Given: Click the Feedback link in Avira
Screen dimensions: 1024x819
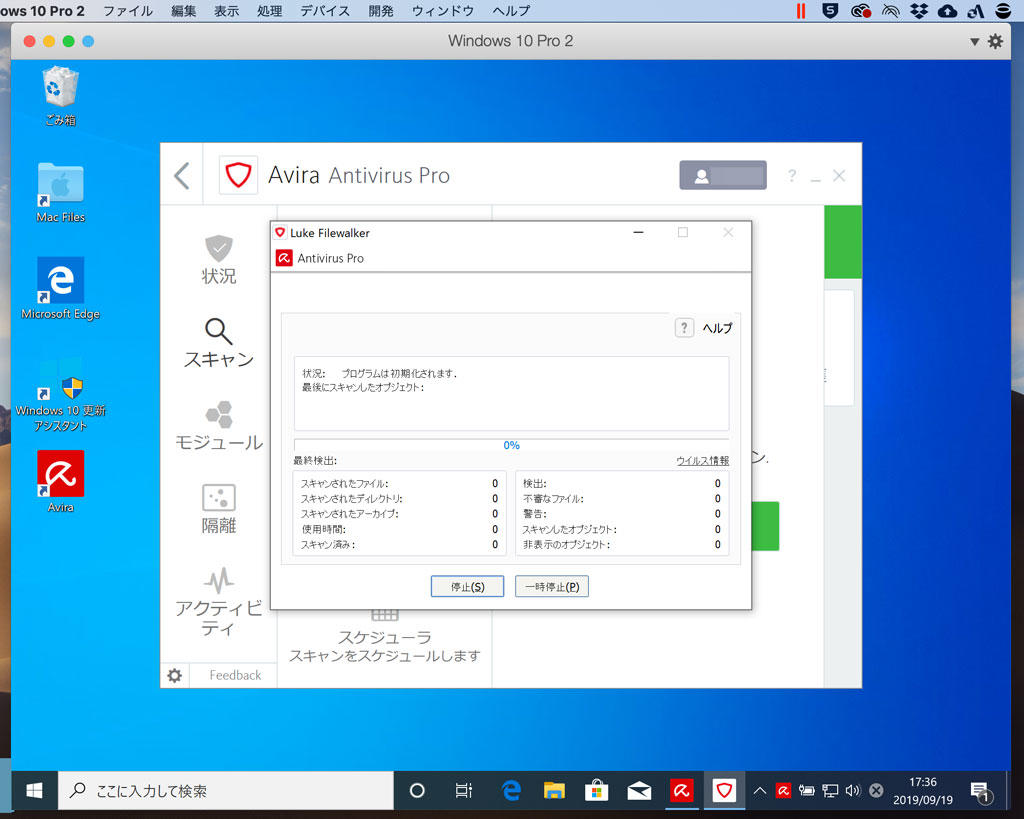Looking at the screenshot, I should [x=235, y=675].
